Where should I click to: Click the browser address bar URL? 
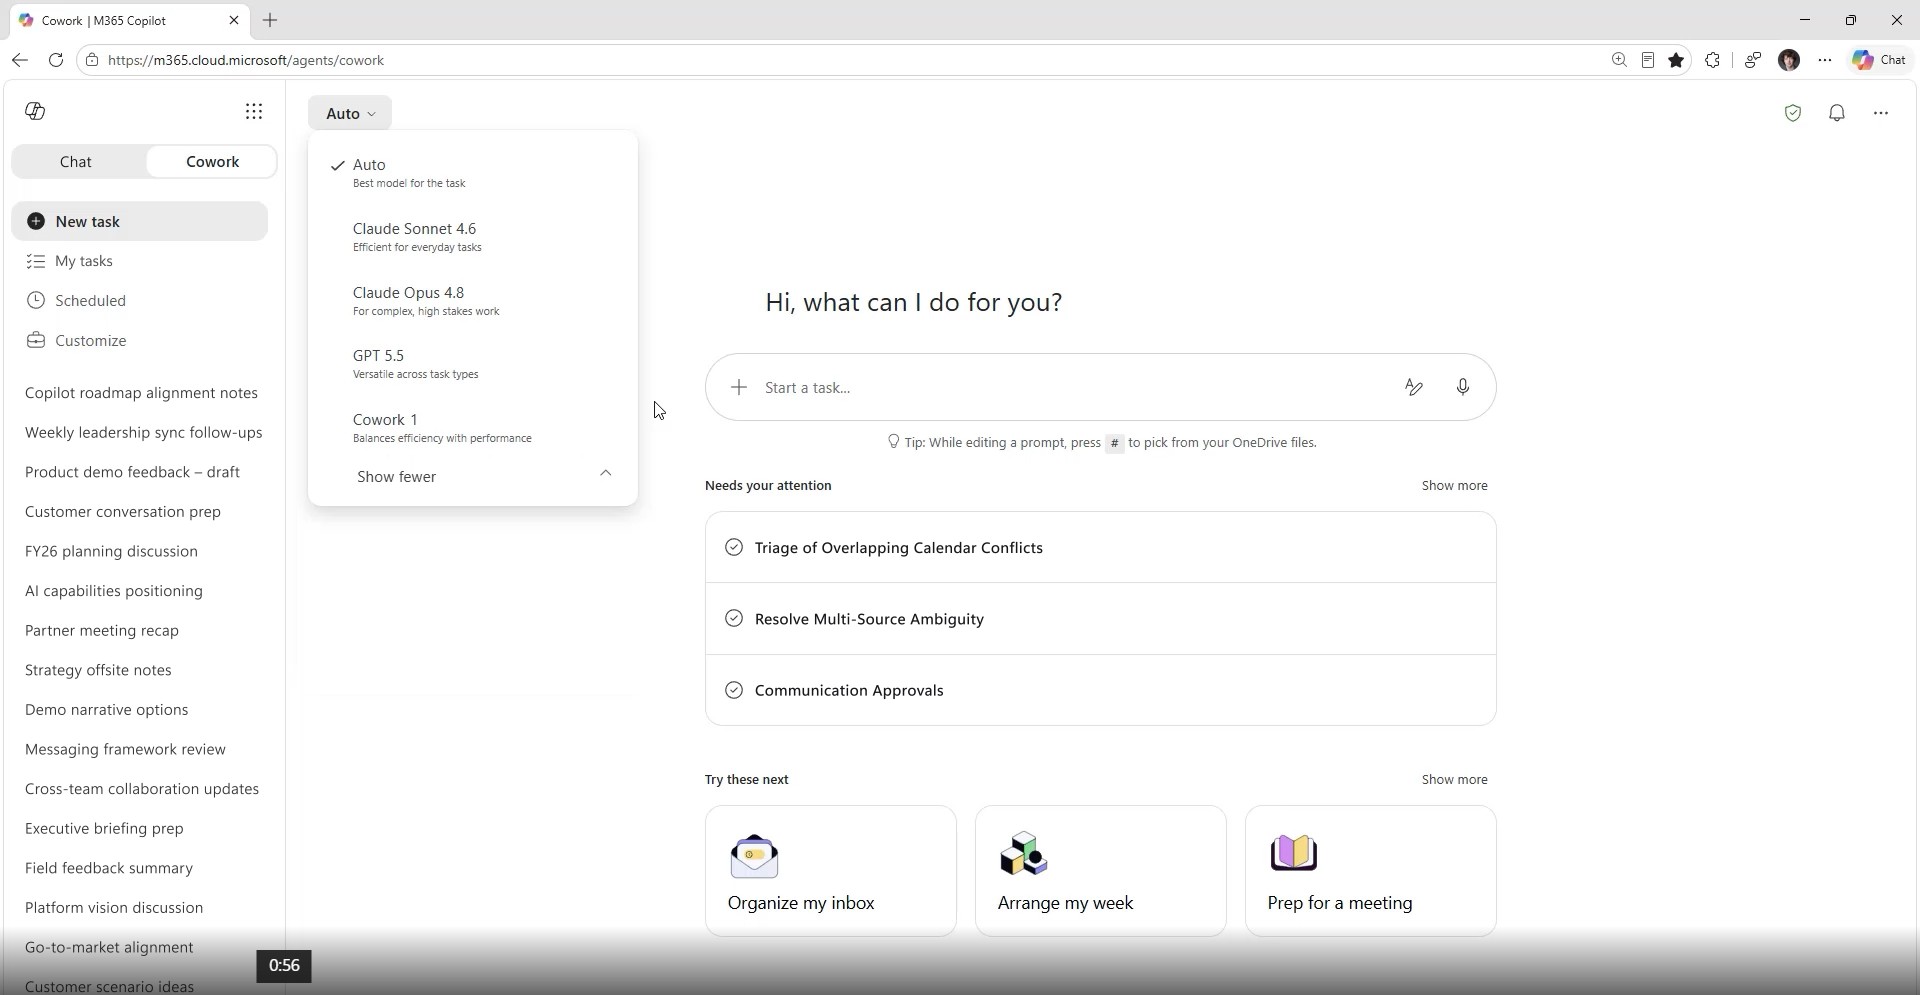246,60
